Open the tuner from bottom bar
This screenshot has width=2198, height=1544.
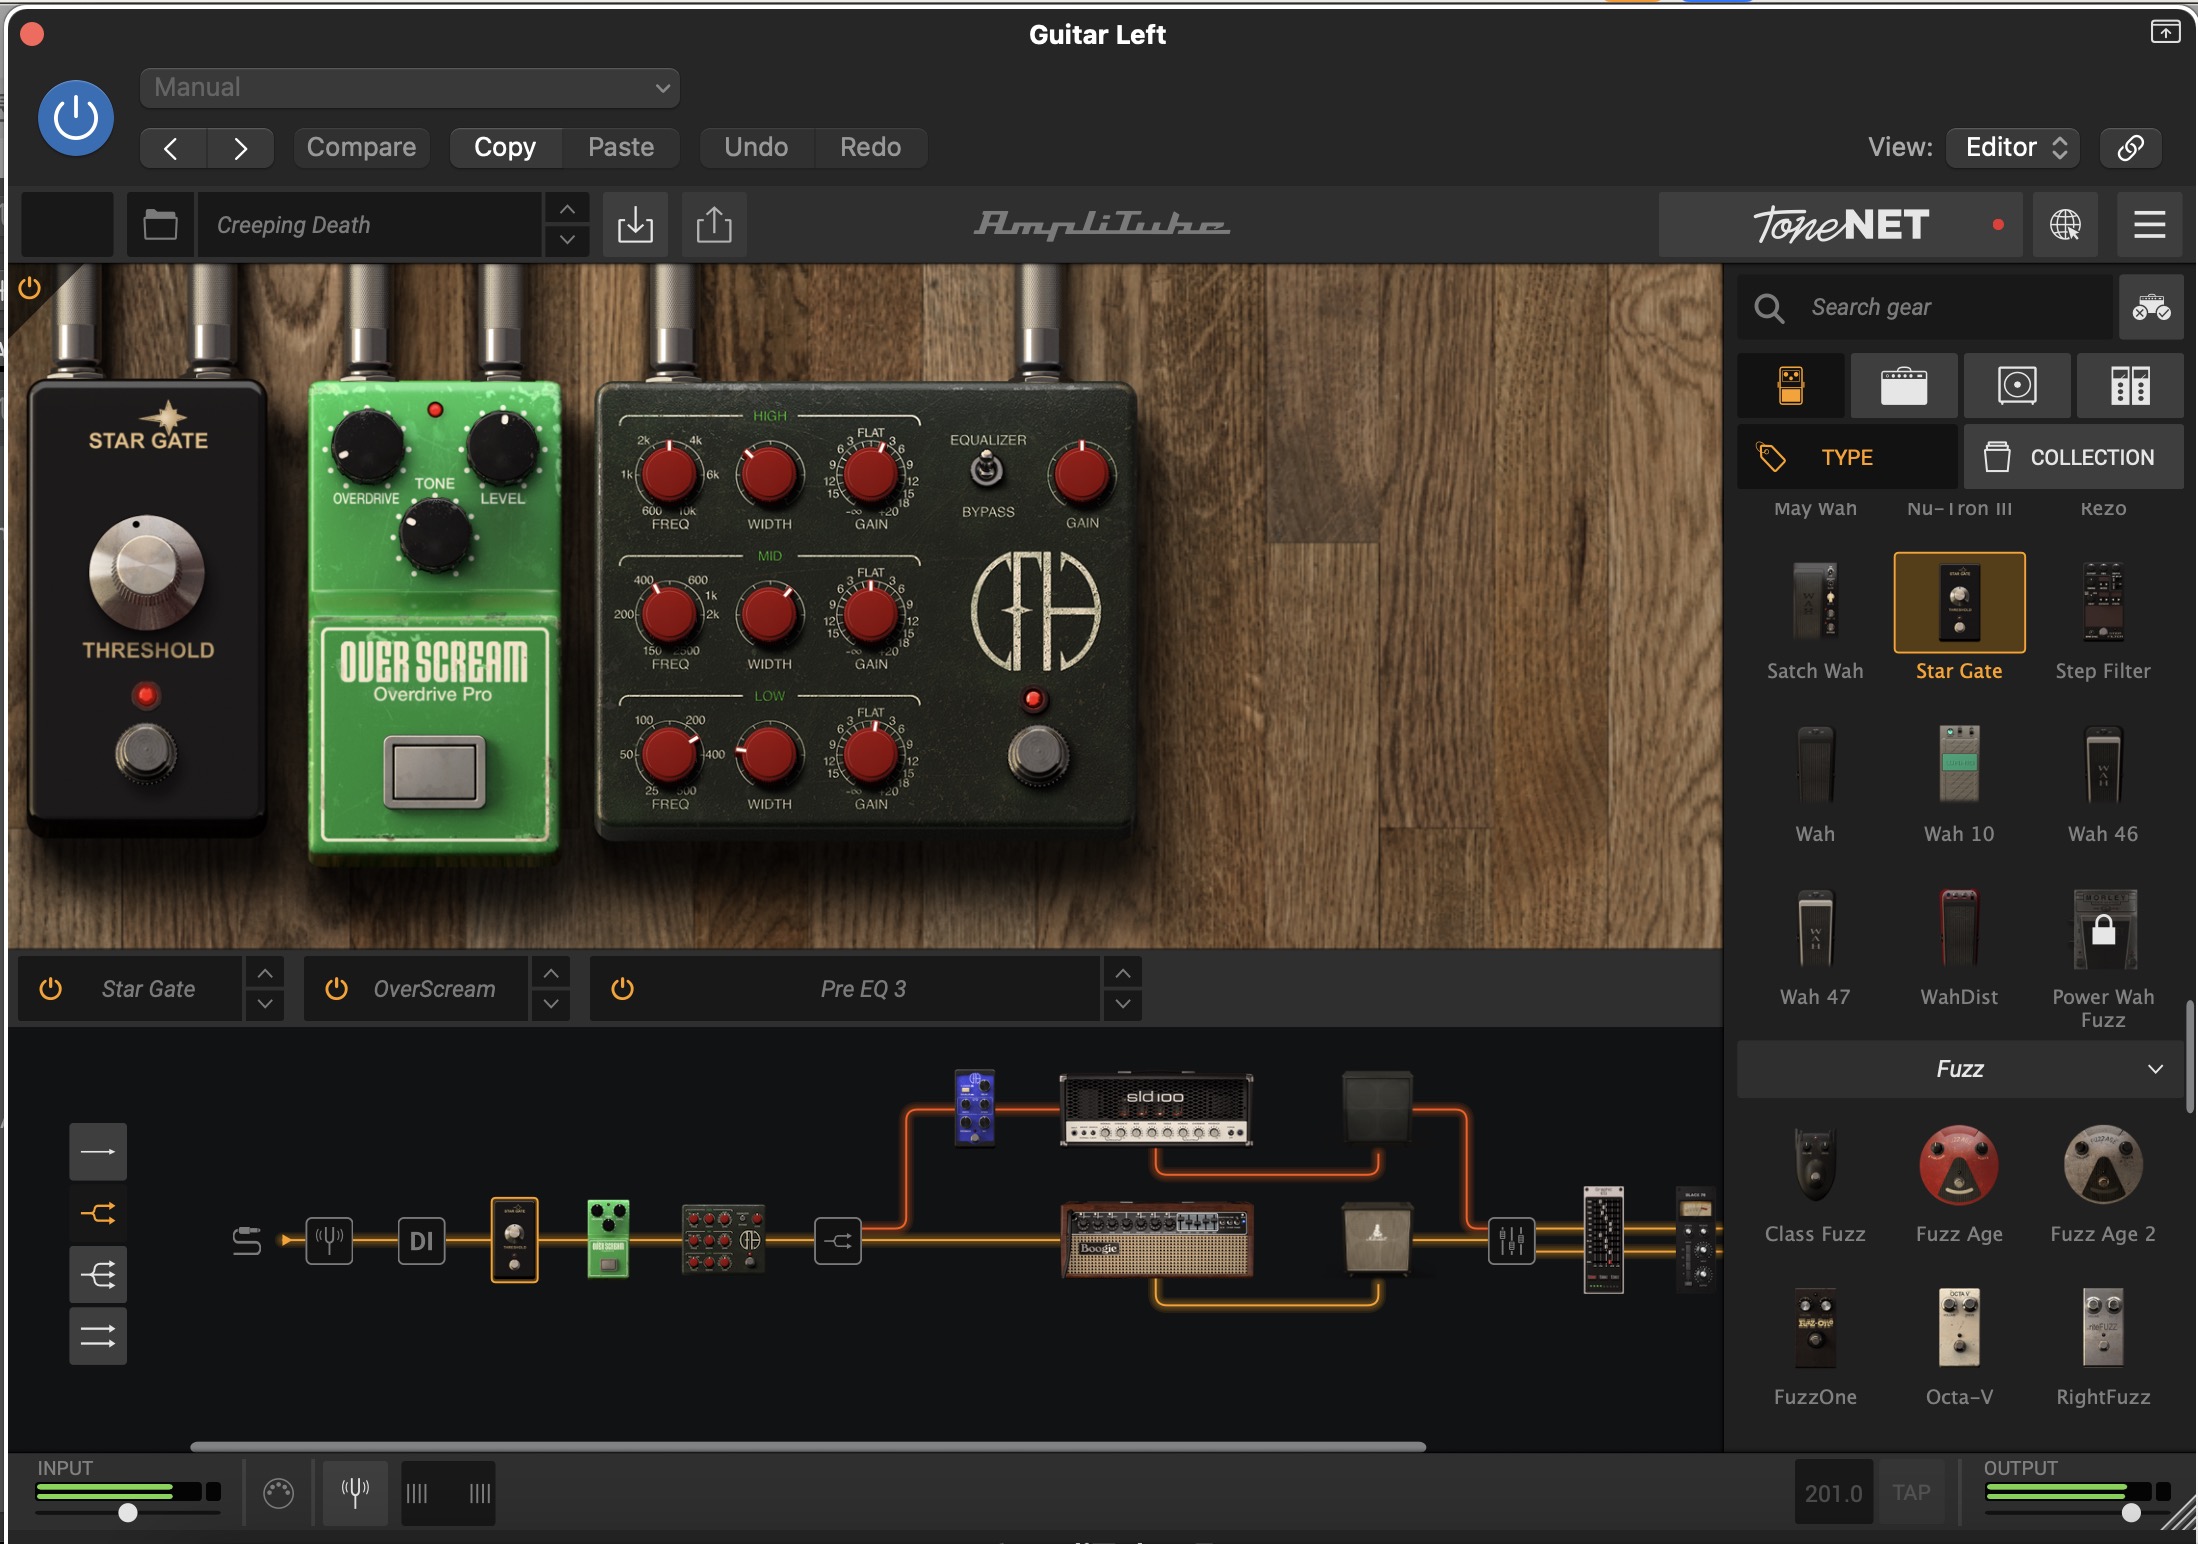[x=355, y=1492]
